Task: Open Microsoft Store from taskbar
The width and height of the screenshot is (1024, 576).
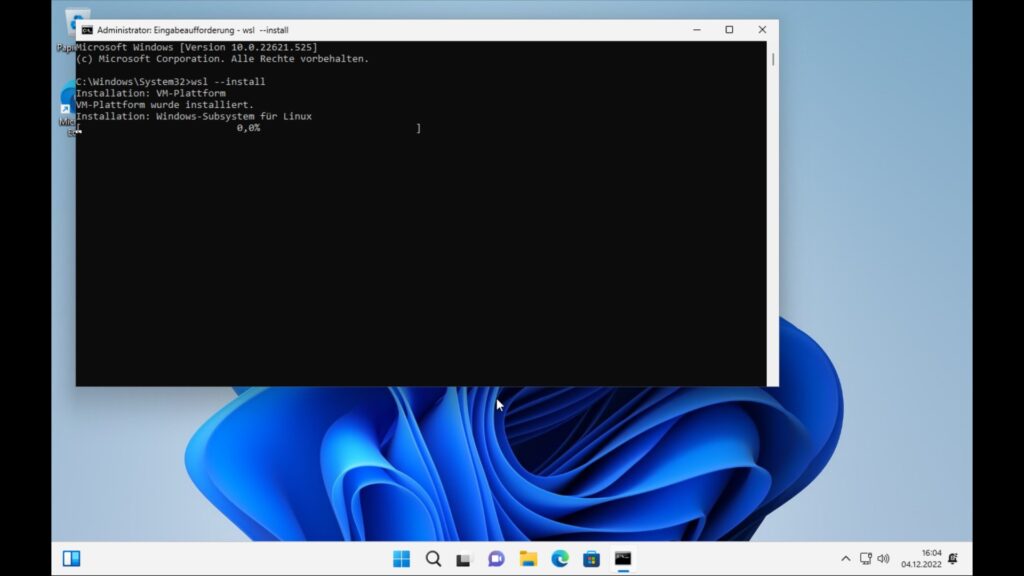Action: coord(591,558)
